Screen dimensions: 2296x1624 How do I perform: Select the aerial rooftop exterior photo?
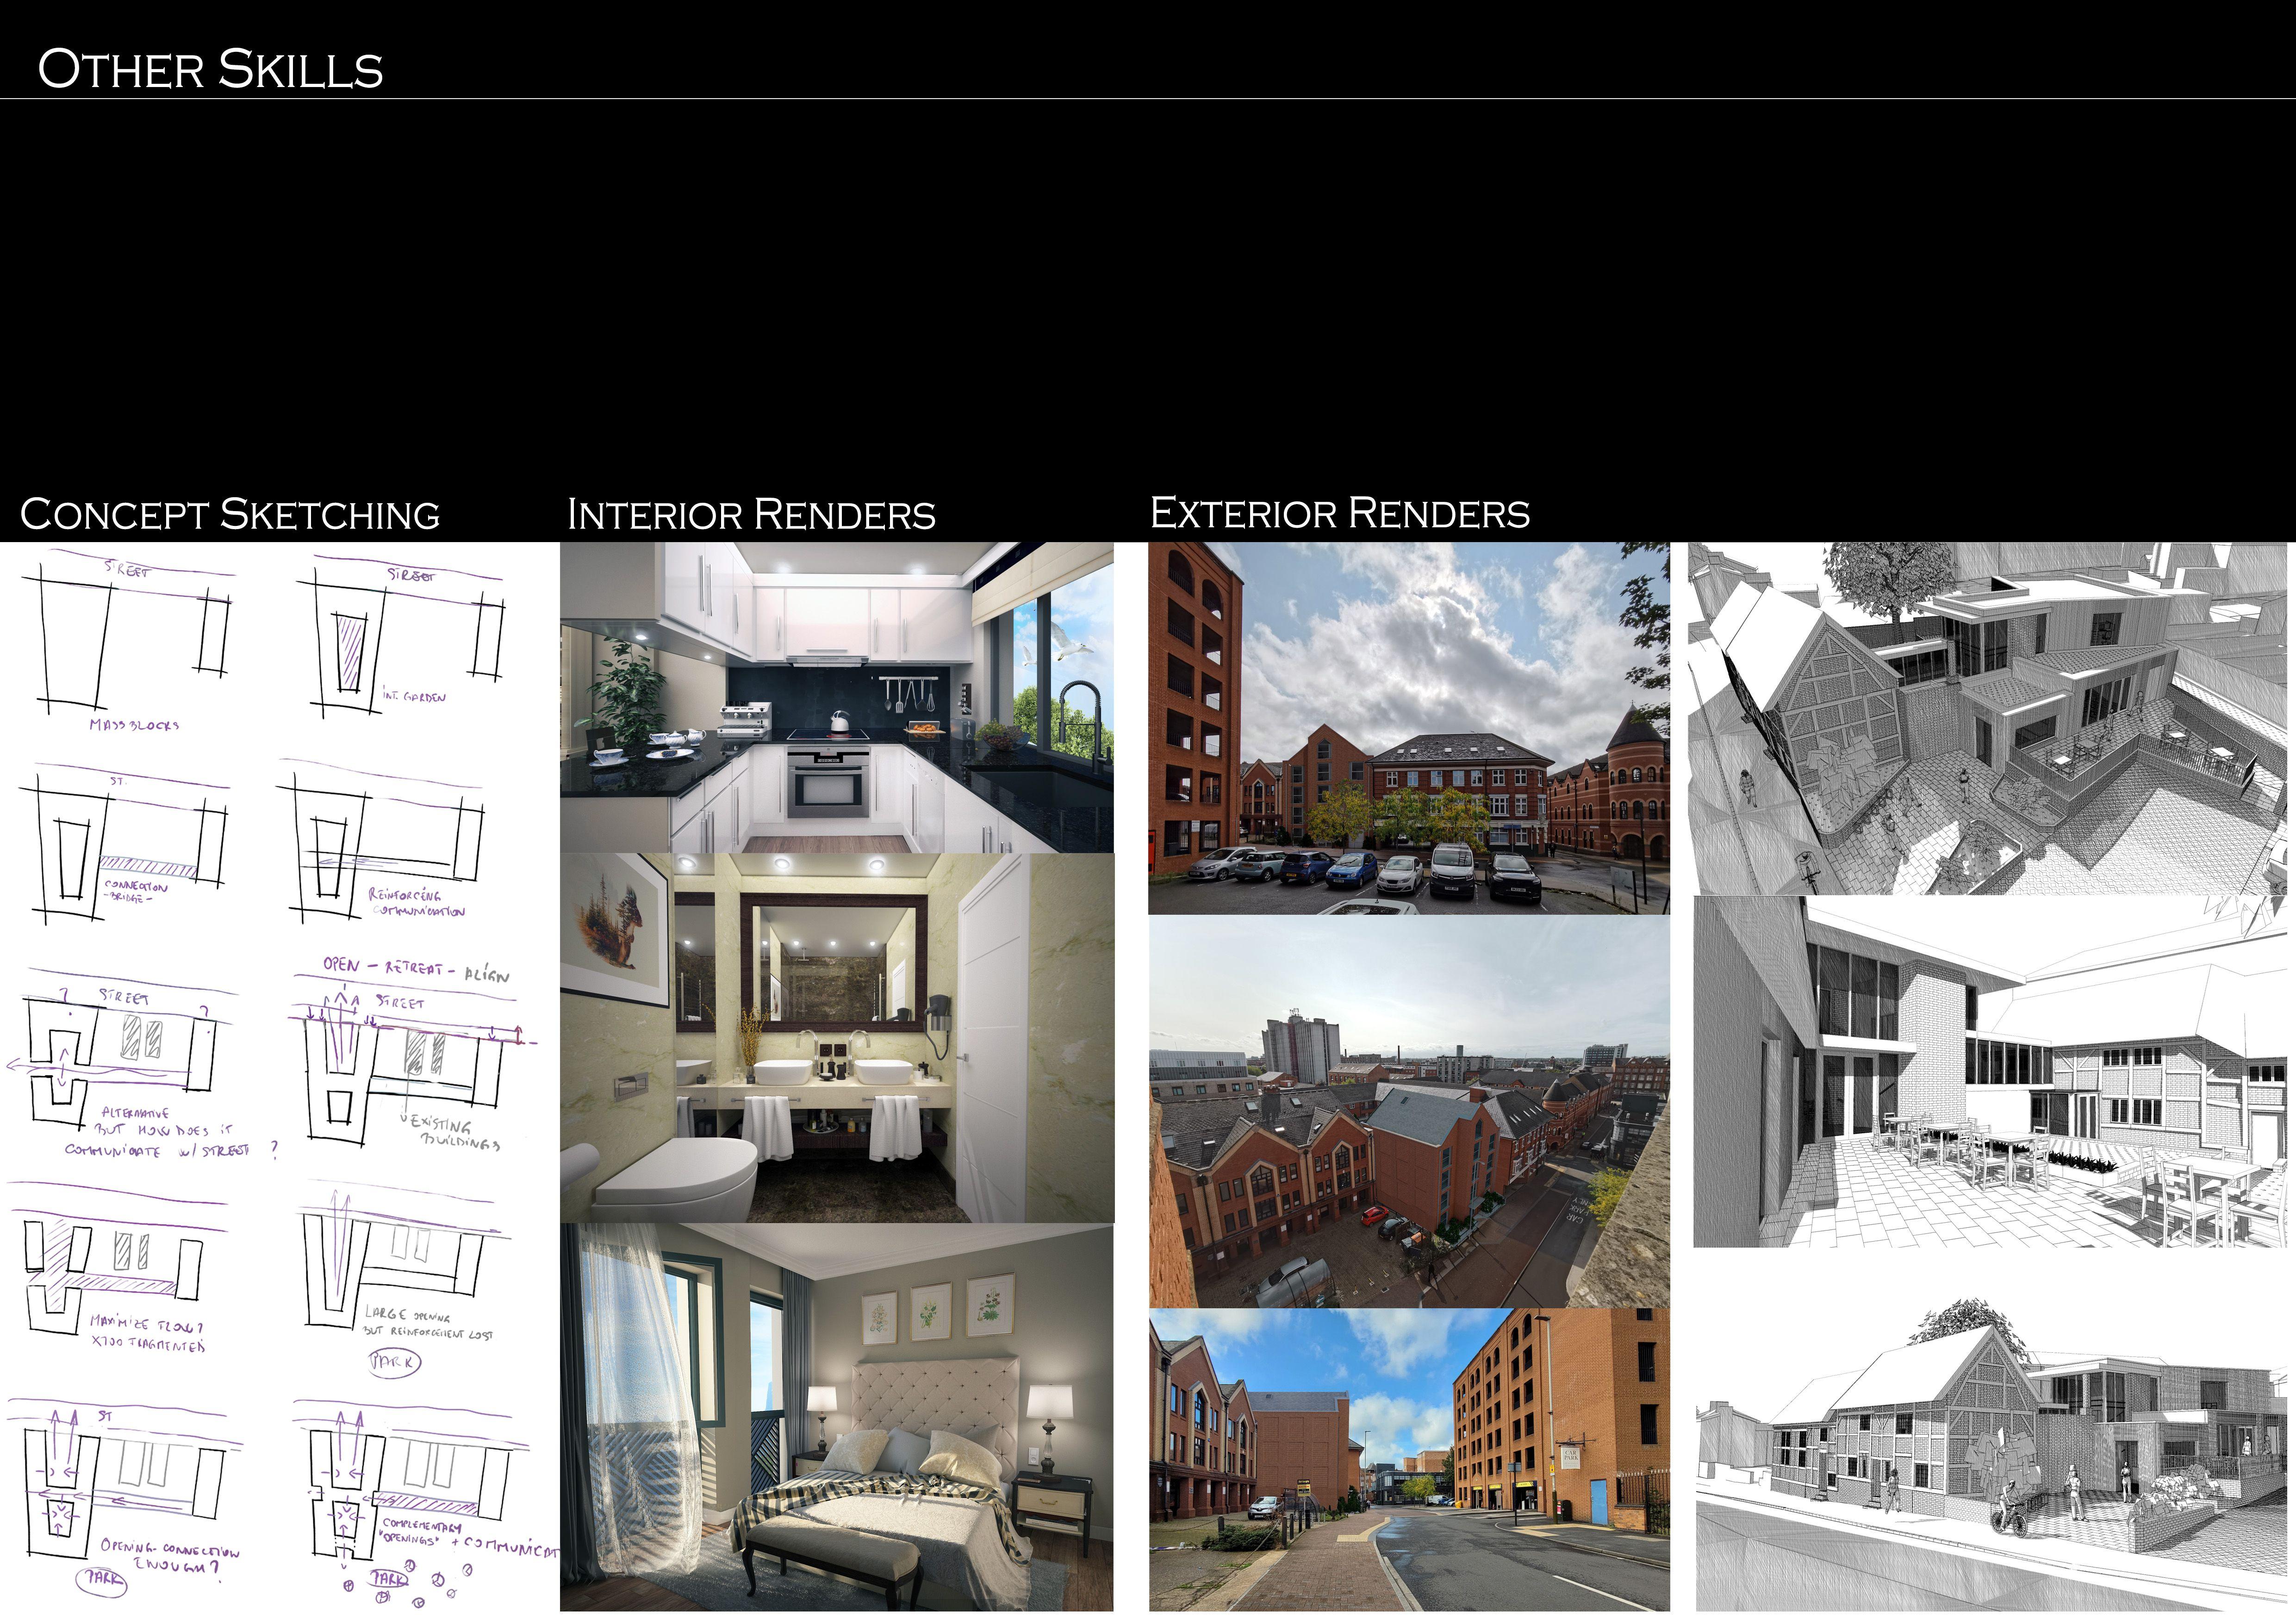[x=1408, y=1111]
